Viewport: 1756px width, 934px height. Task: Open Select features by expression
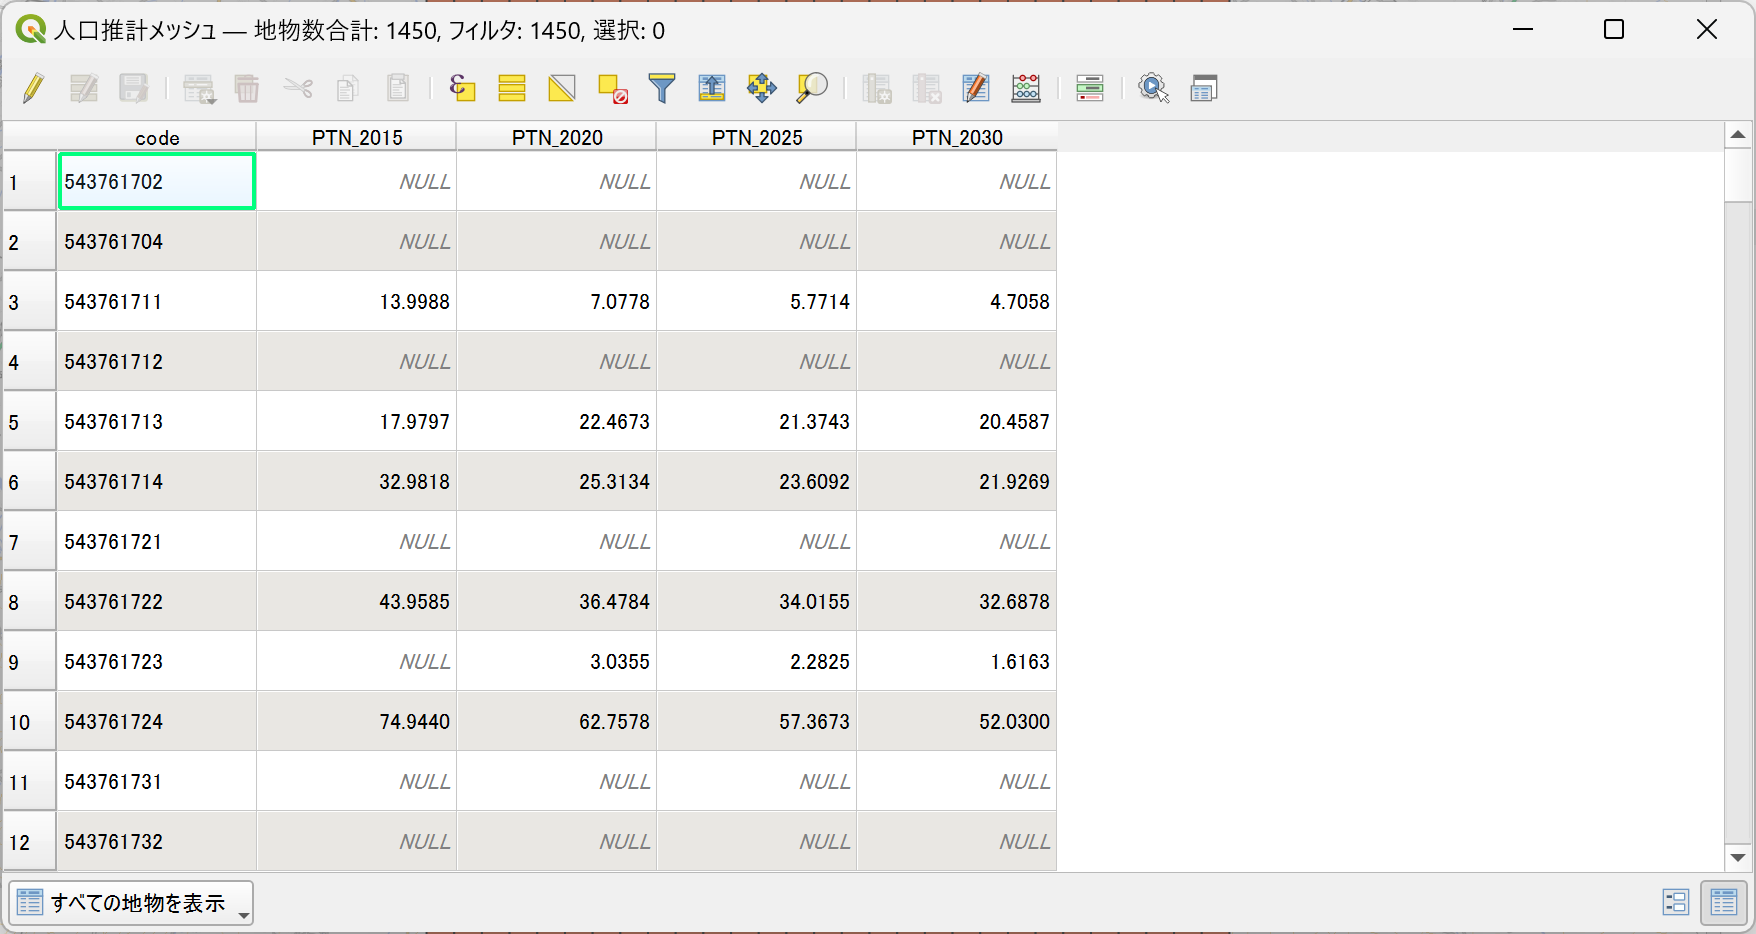click(x=462, y=88)
